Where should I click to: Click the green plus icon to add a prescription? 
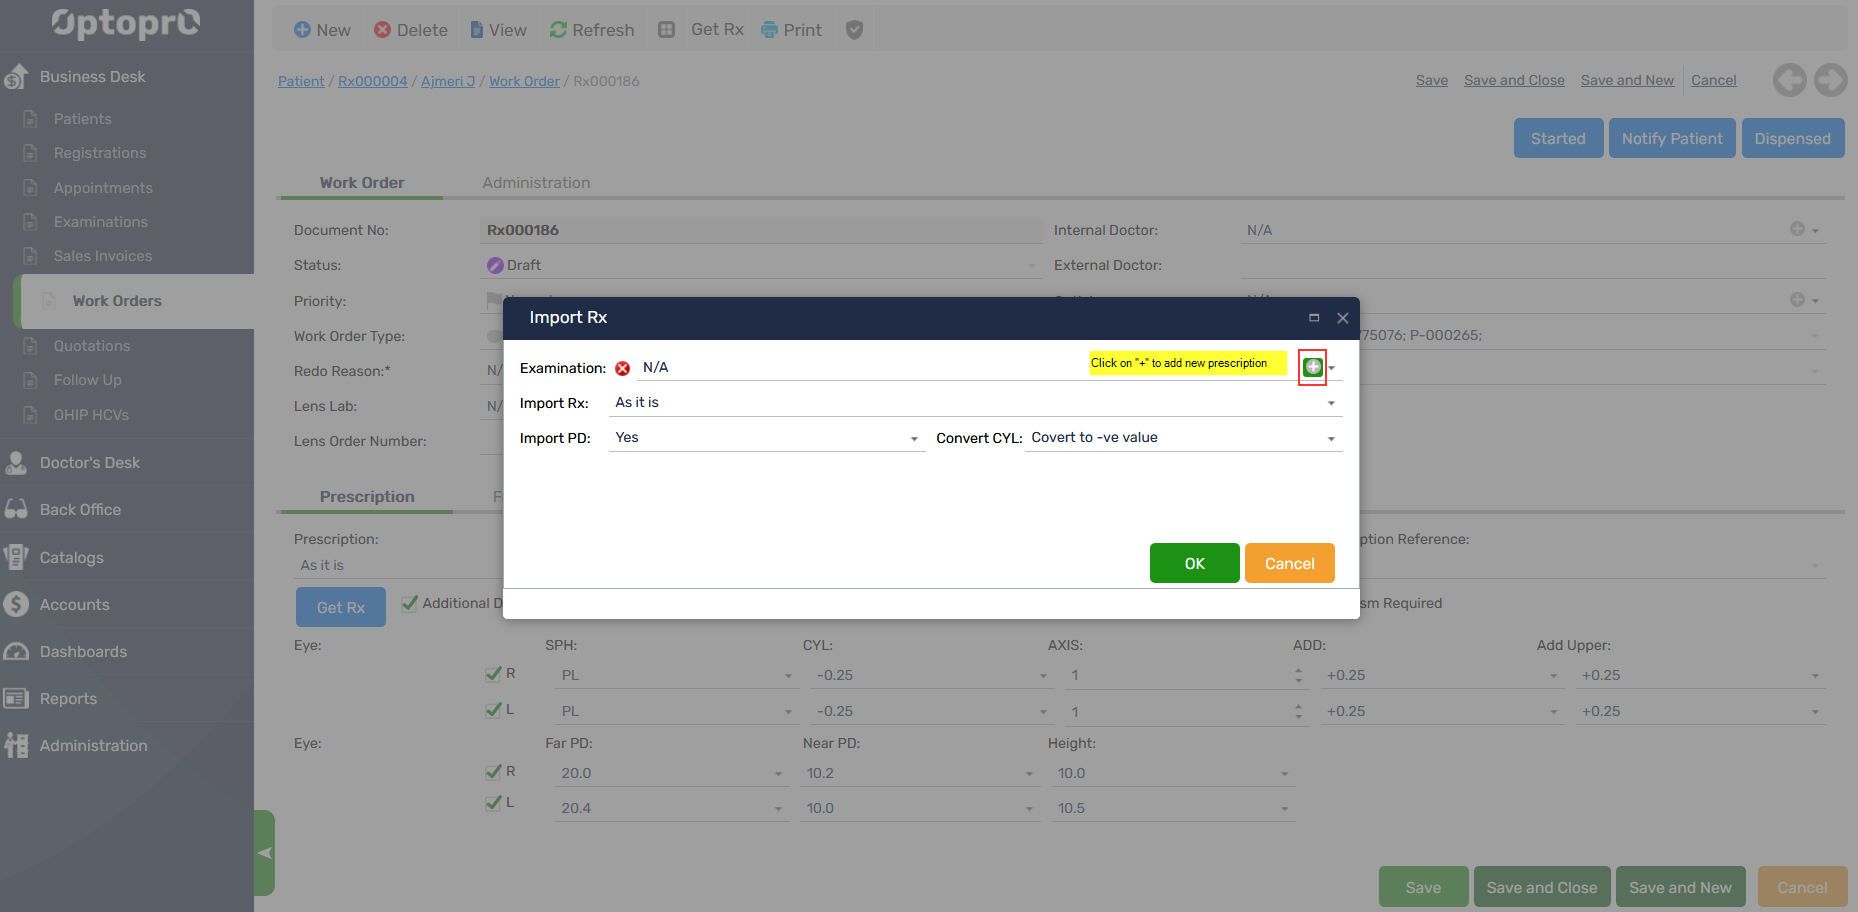point(1312,367)
